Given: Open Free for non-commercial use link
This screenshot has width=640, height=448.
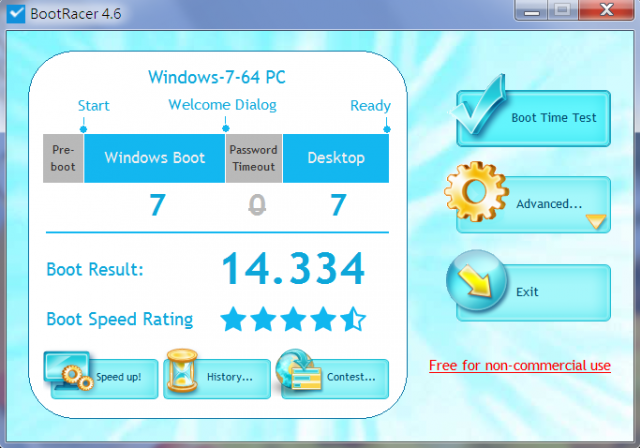Looking at the screenshot, I should pos(520,365).
